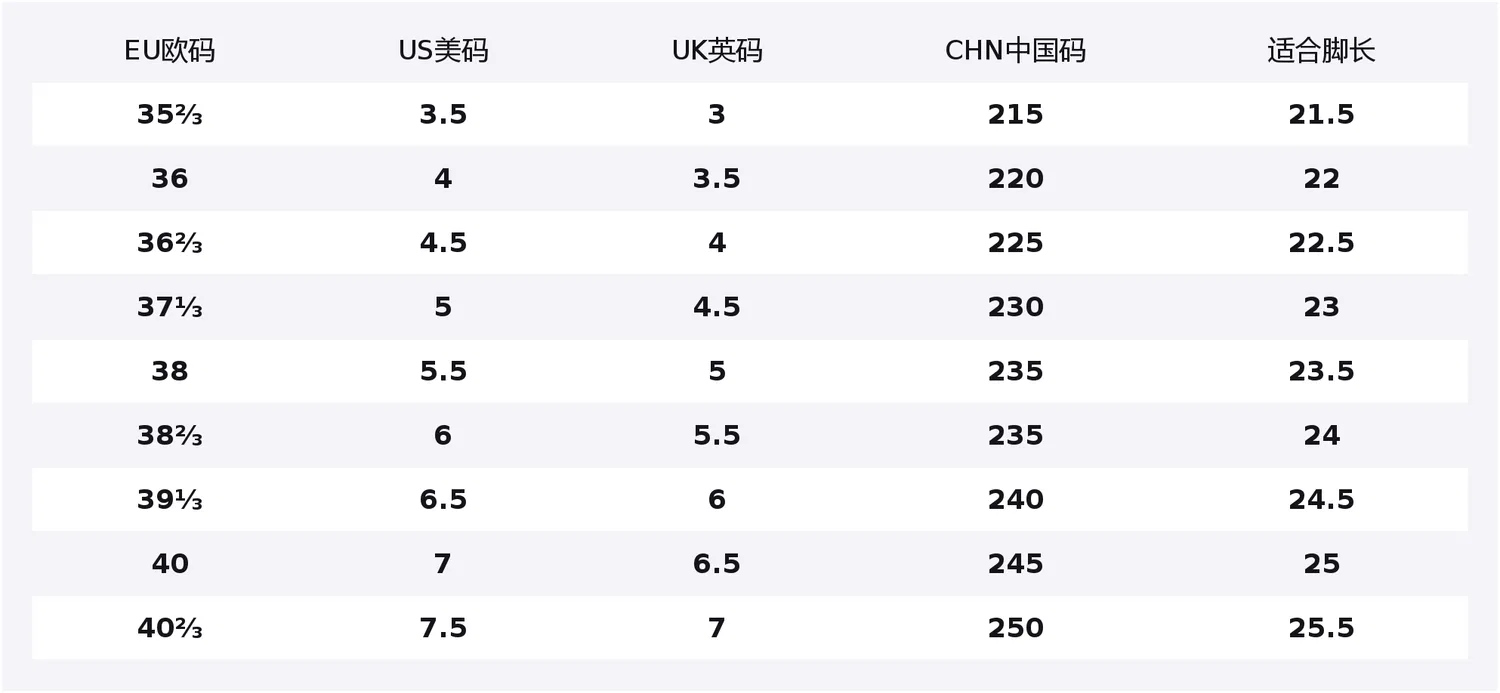Select the EU size 40⅔ cell
This screenshot has width=1500, height=693.
[x=170, y=628]
